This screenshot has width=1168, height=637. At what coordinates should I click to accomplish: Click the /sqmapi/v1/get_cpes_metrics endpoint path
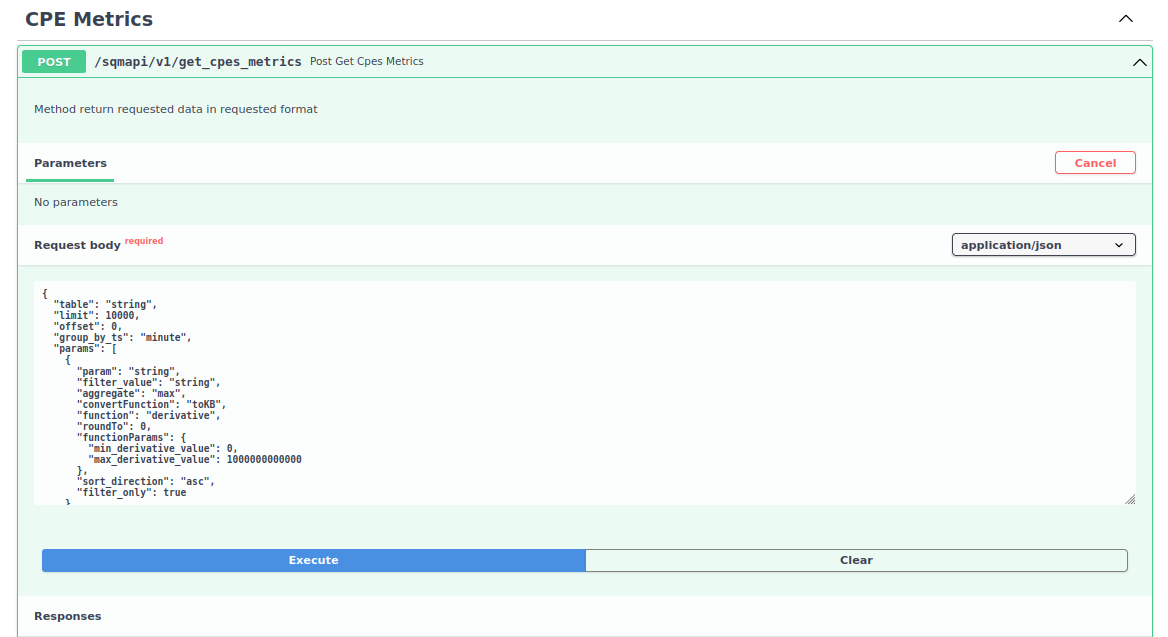pos(197,62)
